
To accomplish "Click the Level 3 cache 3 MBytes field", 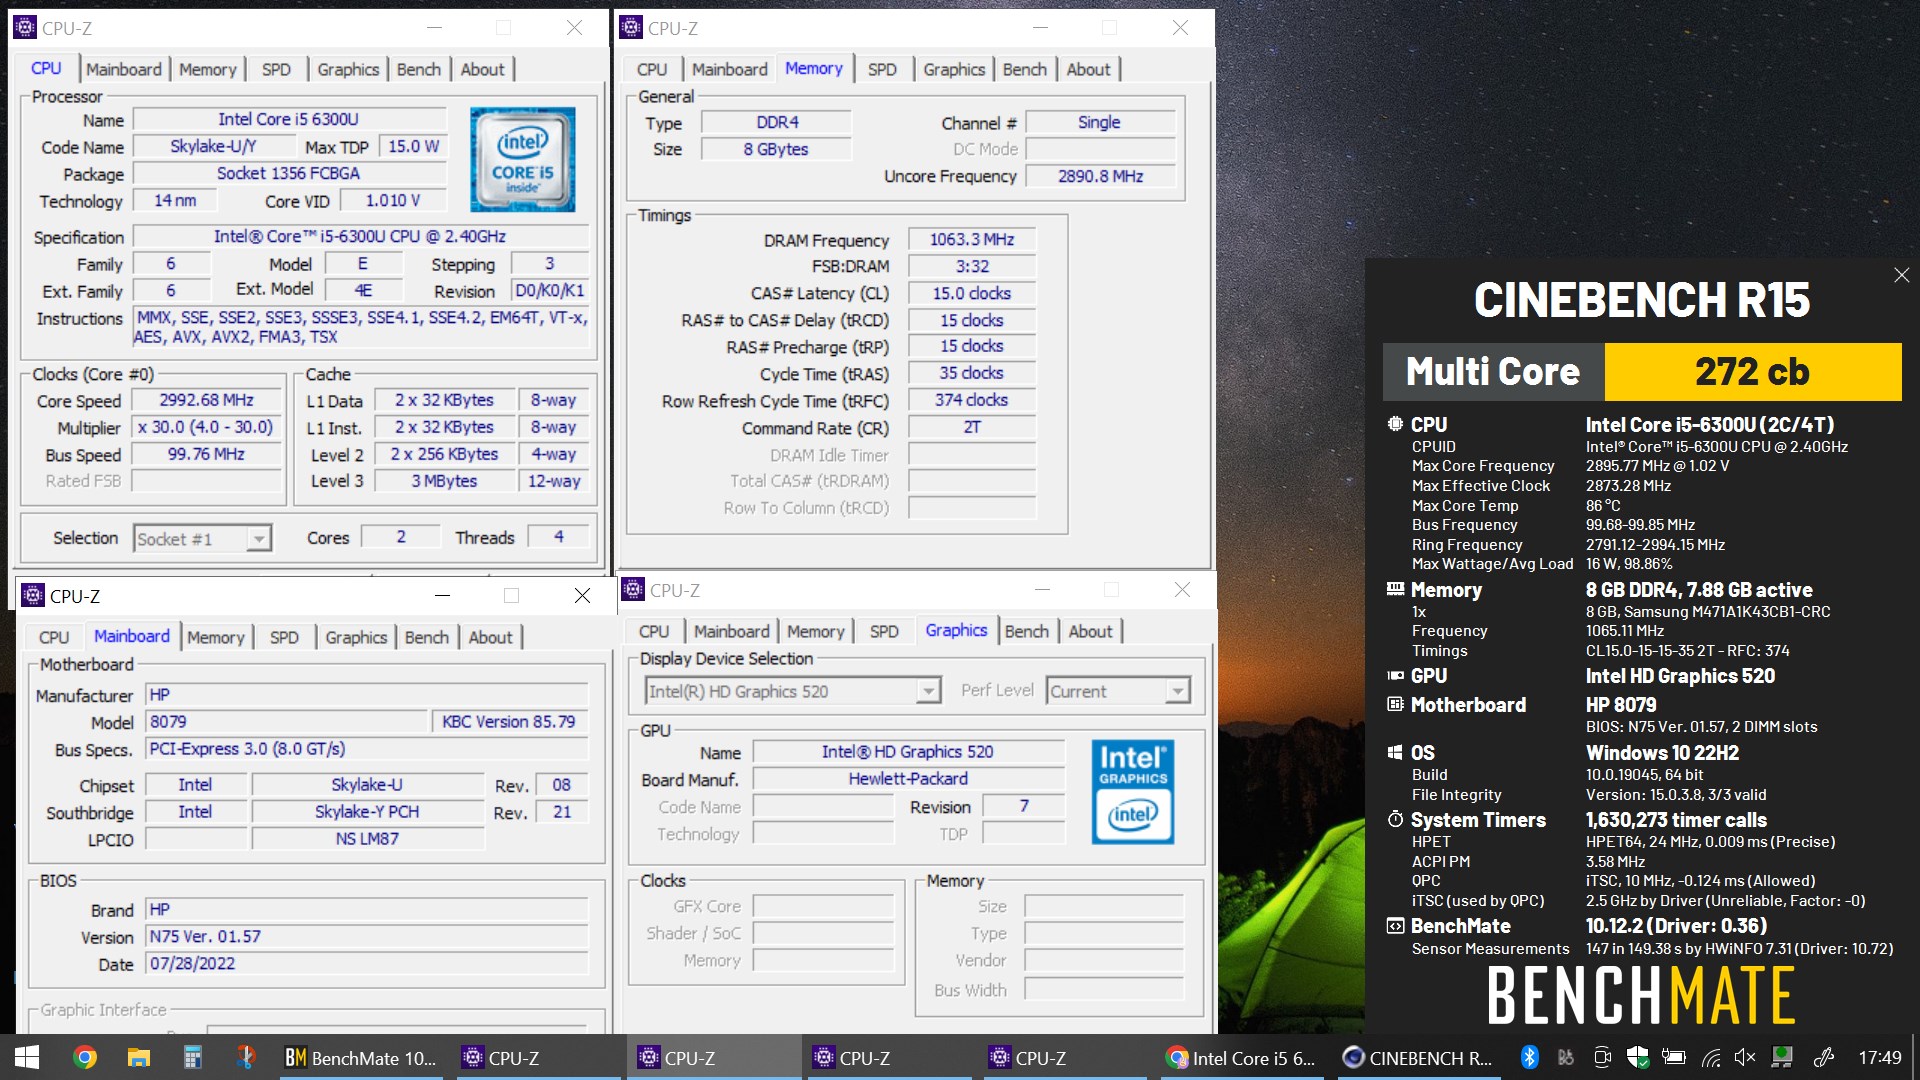I will 444,481.
